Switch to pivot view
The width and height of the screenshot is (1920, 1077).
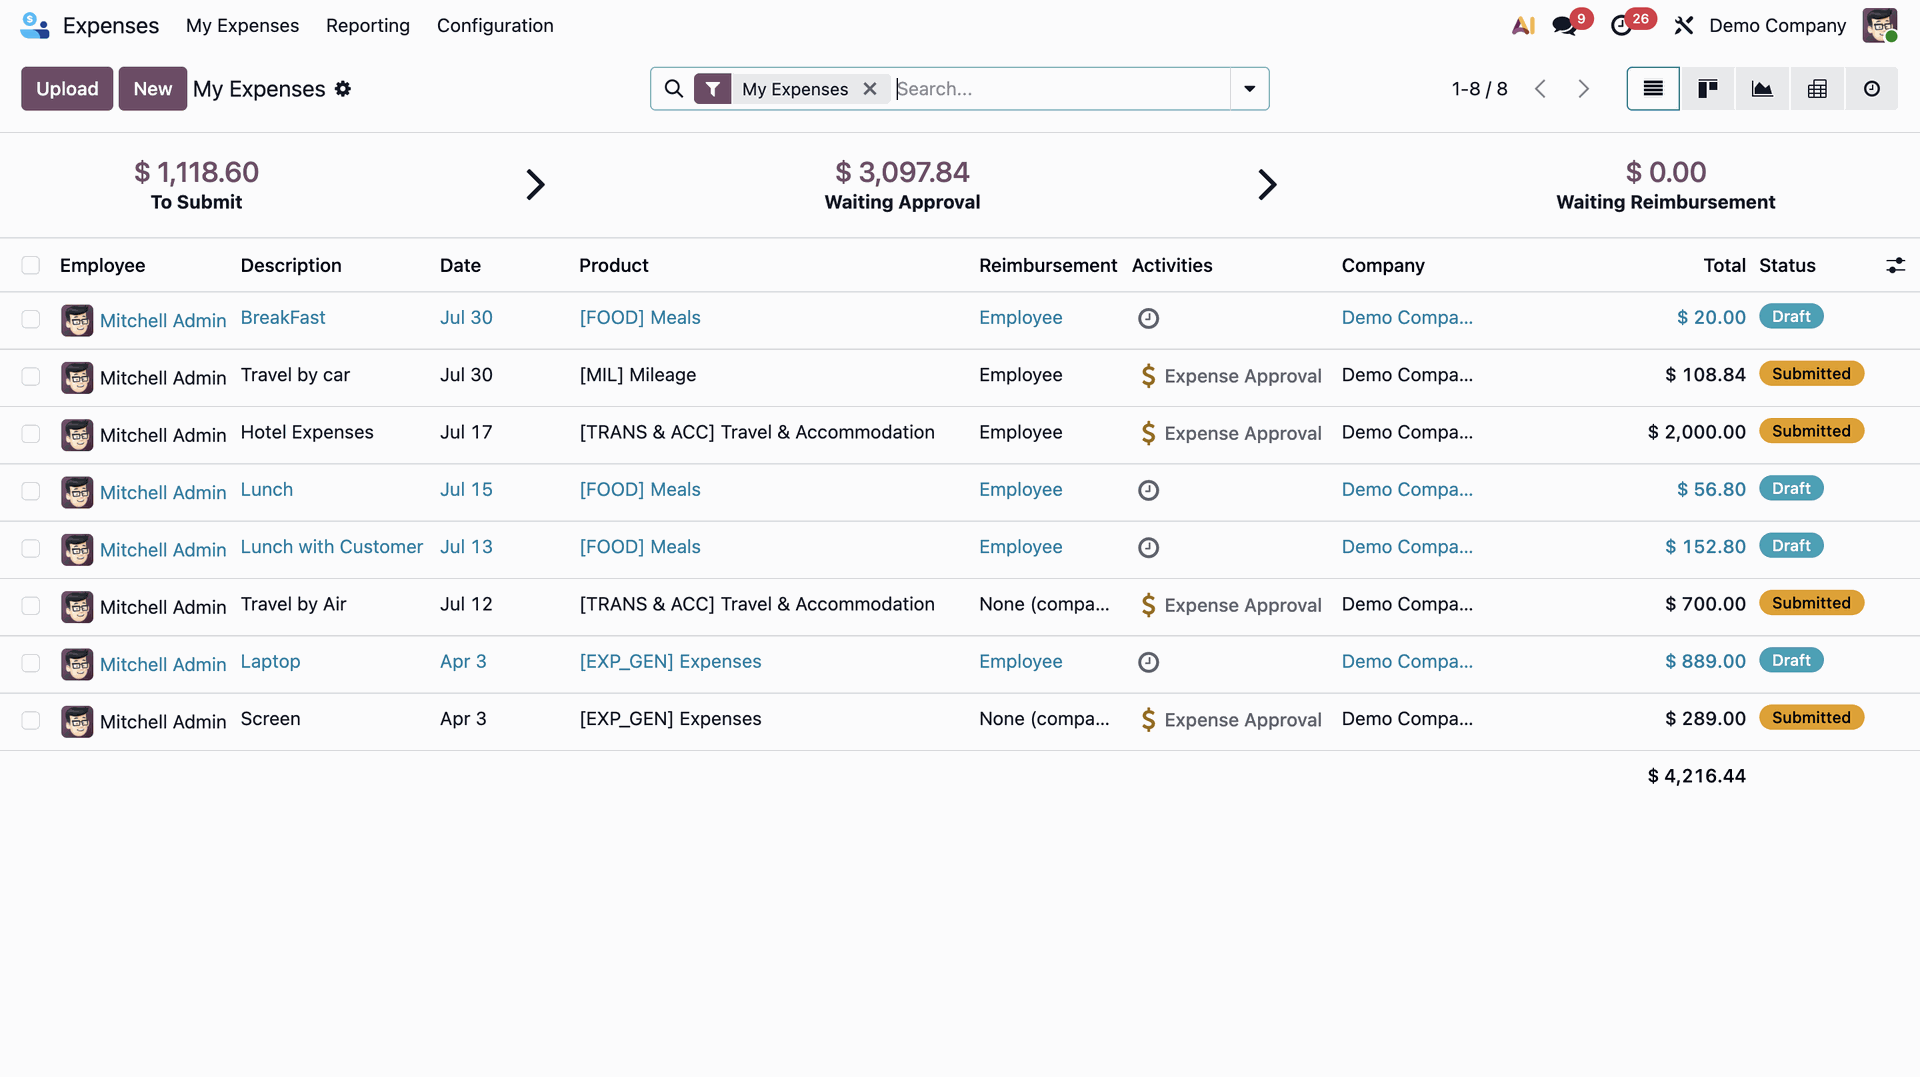(1817, 89)
